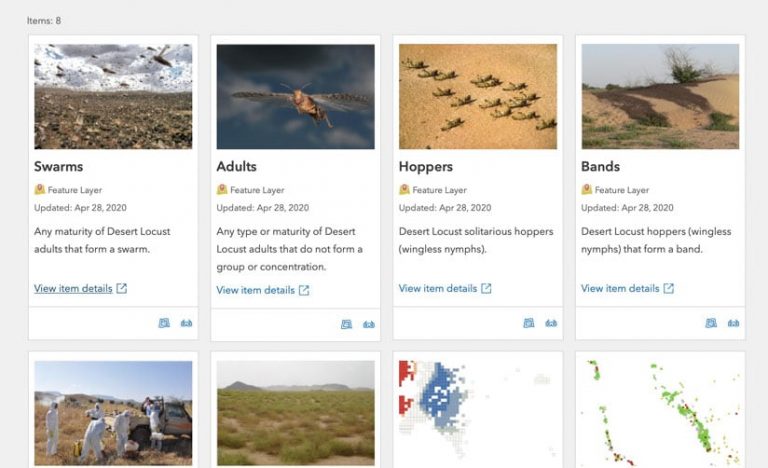Click the binoculars icon on the Adults card
This screenshot has height=468, width=768.
point(368,324)
